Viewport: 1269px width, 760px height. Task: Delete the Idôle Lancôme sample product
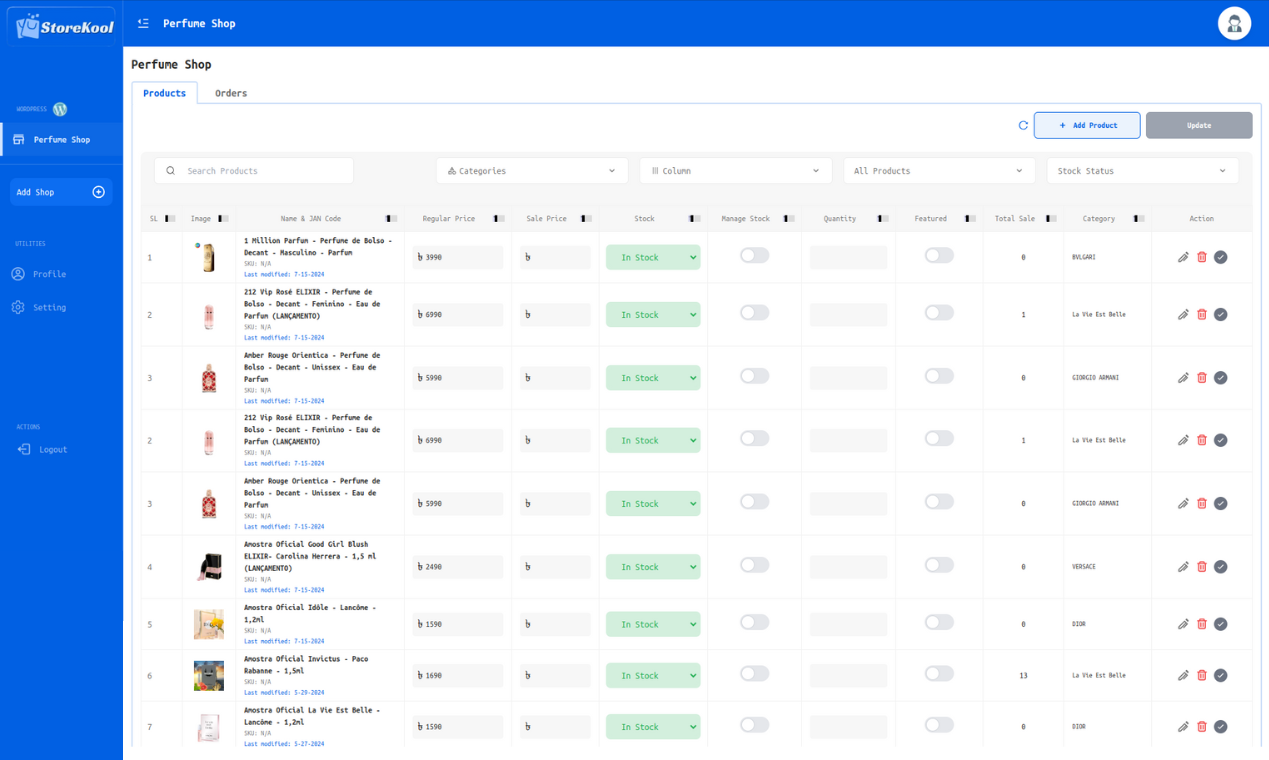pyautogui.click(x=1202, y=624)
